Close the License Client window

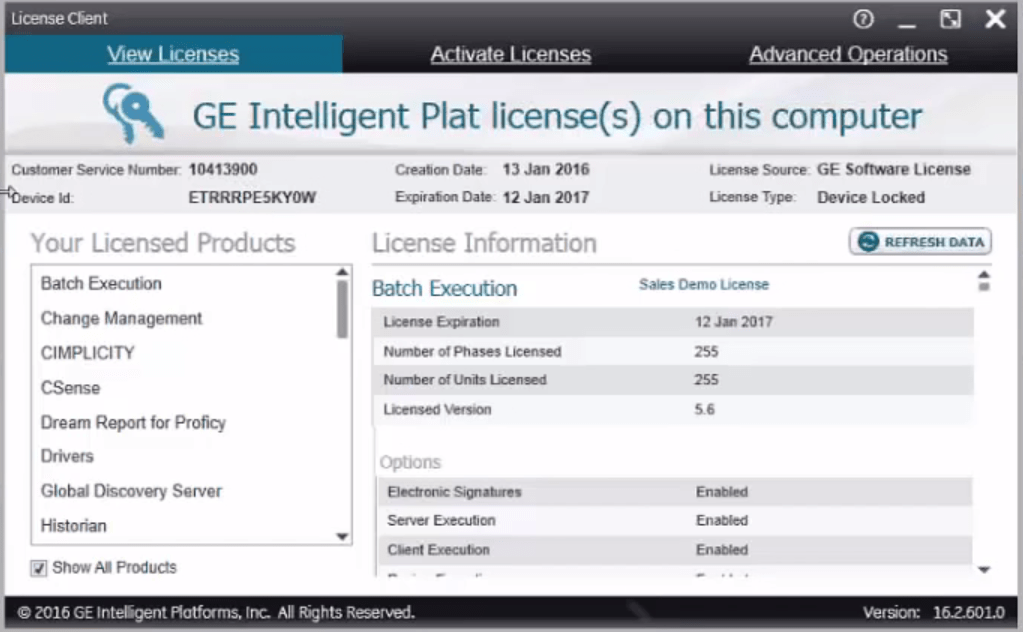pos(995,19)
